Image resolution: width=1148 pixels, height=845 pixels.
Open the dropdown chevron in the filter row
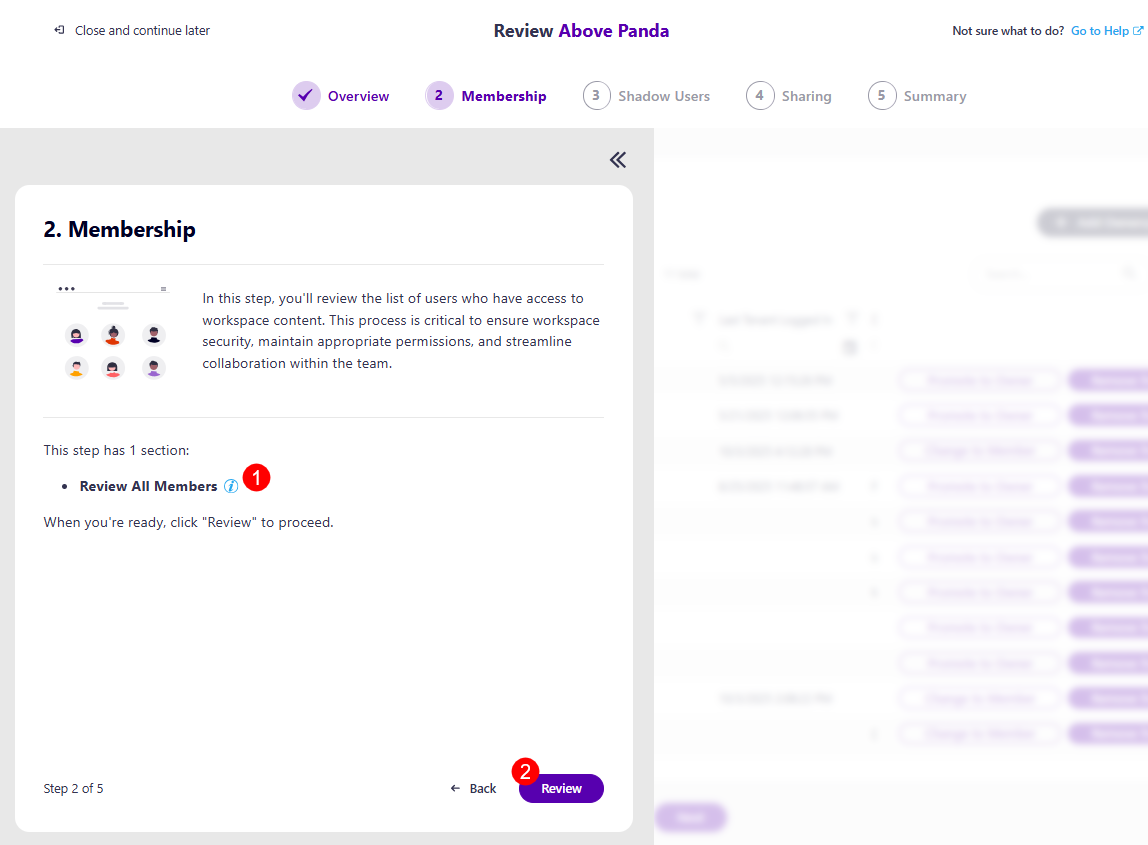coord(874,346)
